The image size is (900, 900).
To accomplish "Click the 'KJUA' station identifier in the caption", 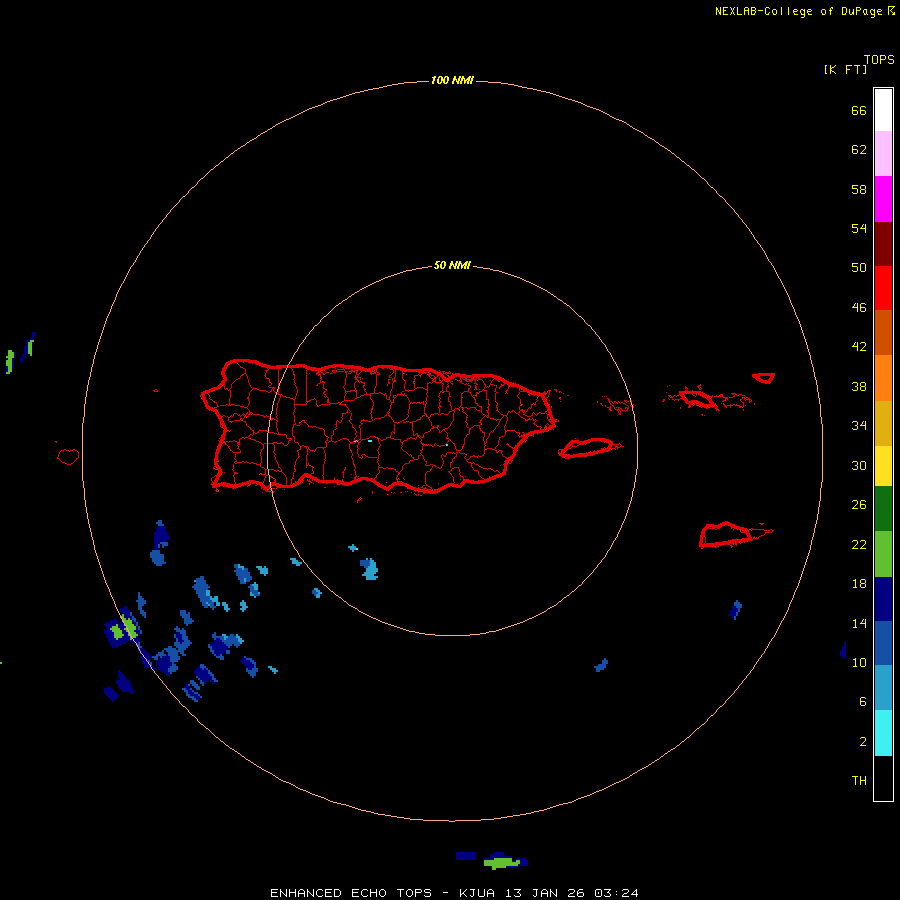I will [x=478, y=893].
